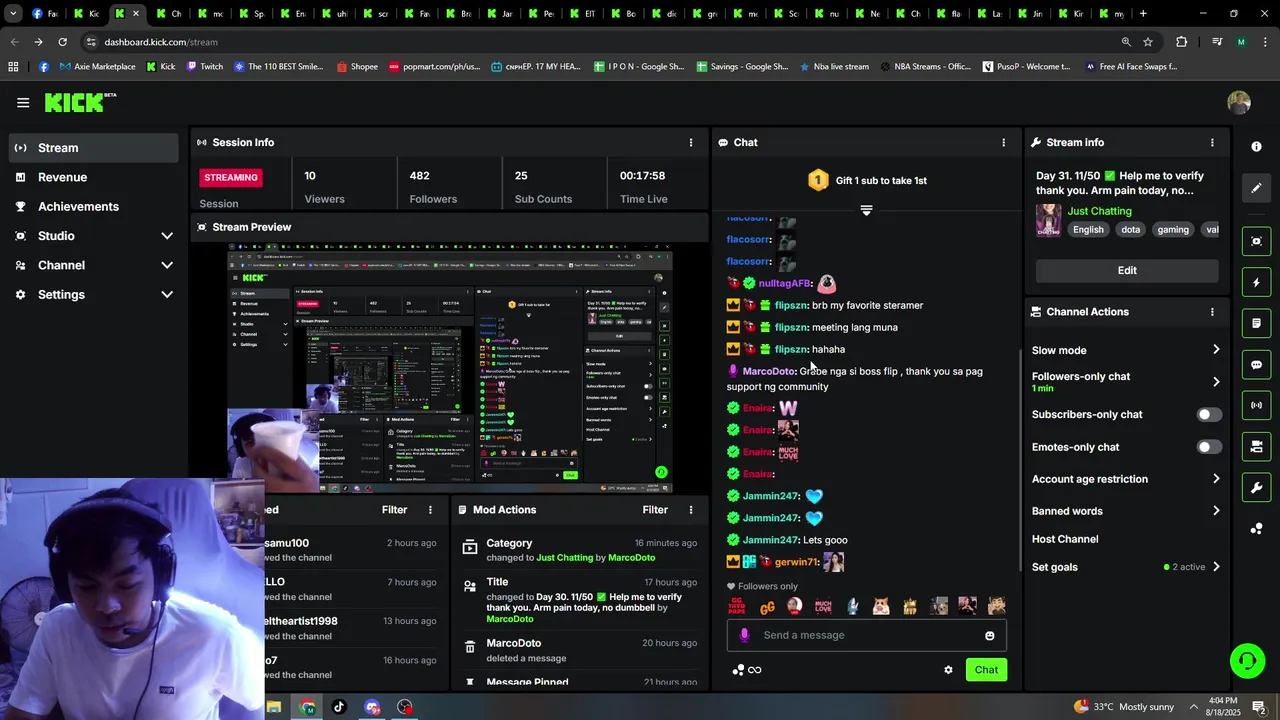The height and width of the screenshot is (720, 1280).
Task: Open Twitch bookmark in bookmarks bar
Action: (x=204, y=67)
